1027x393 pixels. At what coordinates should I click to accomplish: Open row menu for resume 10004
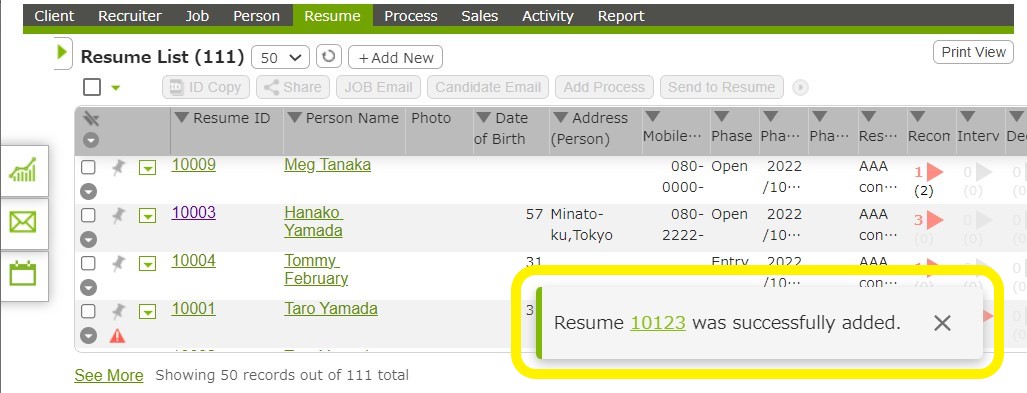[148, 264]
